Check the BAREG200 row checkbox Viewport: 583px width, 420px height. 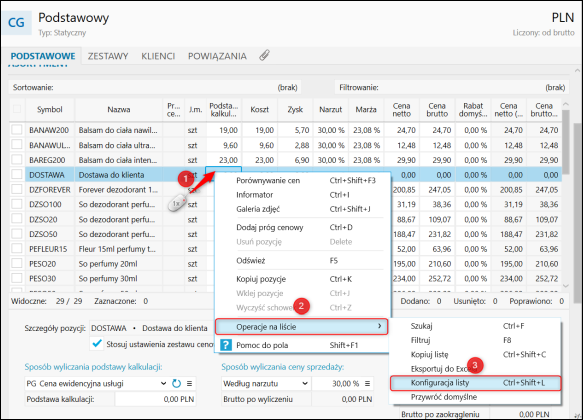click(17, 160)
